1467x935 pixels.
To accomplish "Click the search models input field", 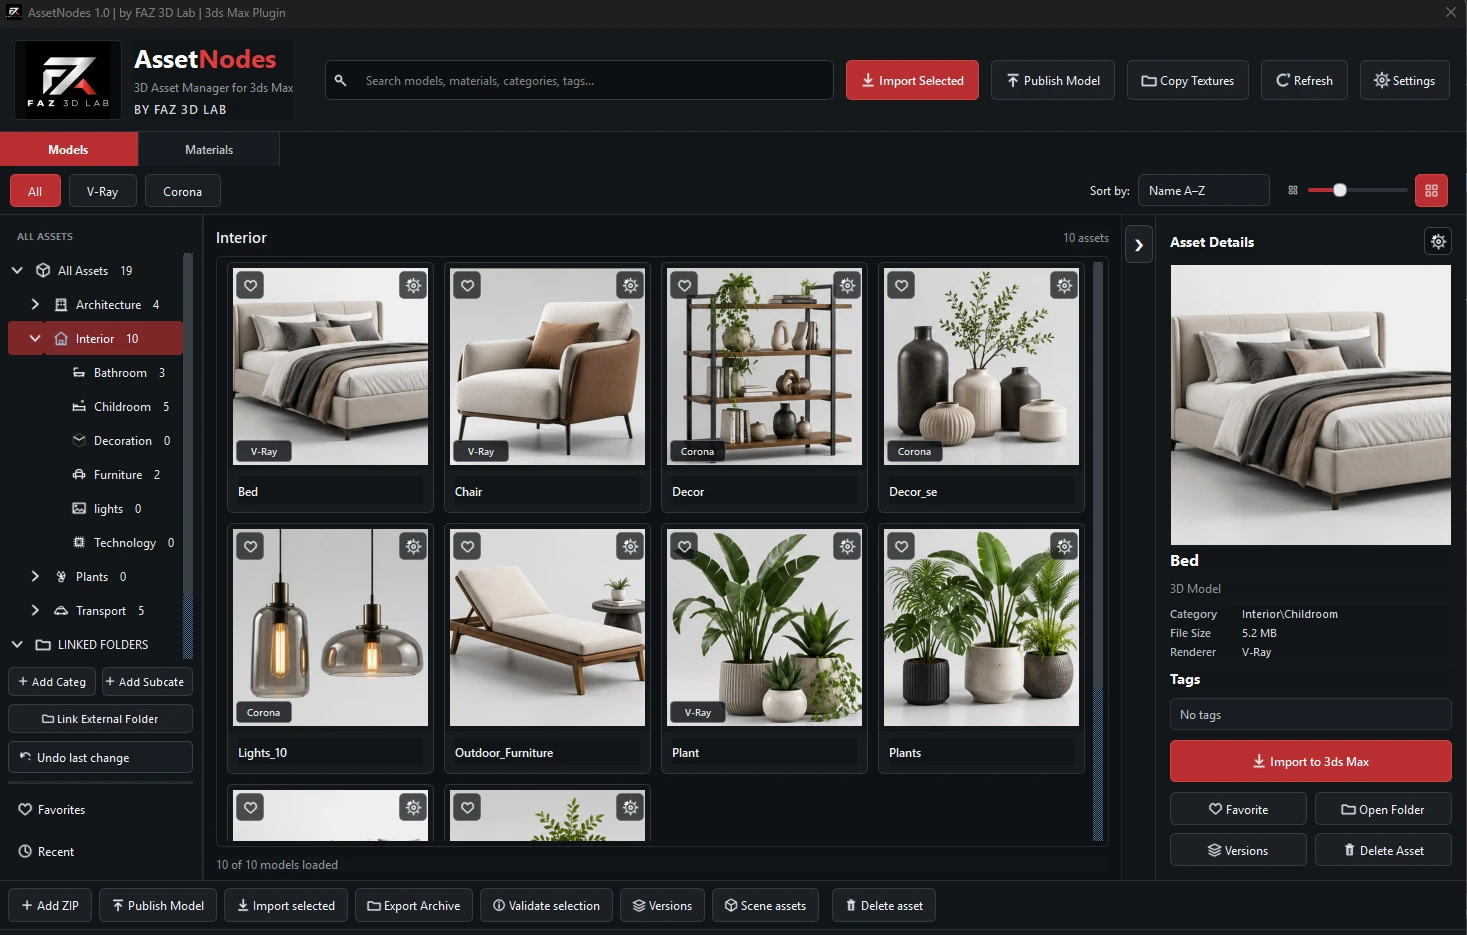I will 579,80.
